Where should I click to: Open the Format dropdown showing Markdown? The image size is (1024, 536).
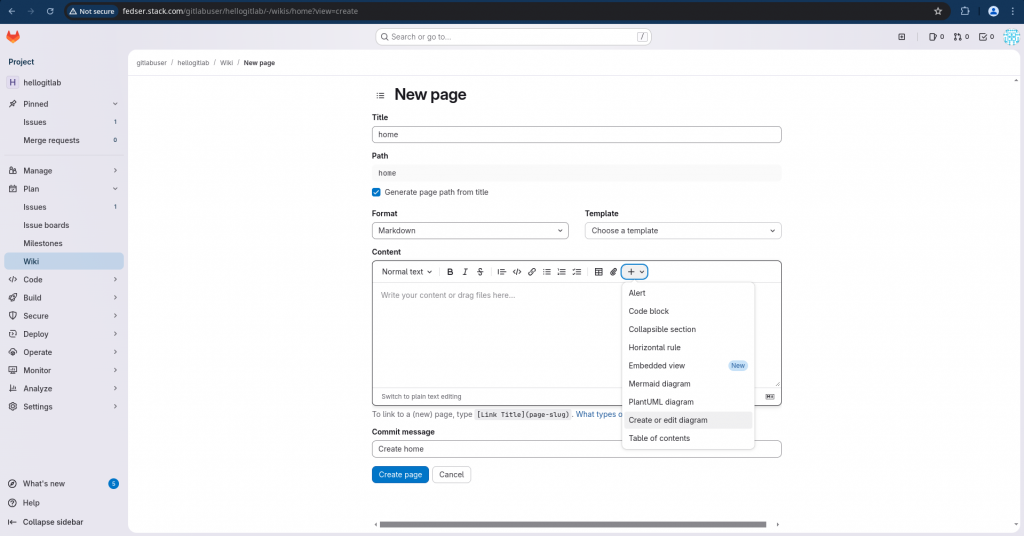(x=470, y=231)
